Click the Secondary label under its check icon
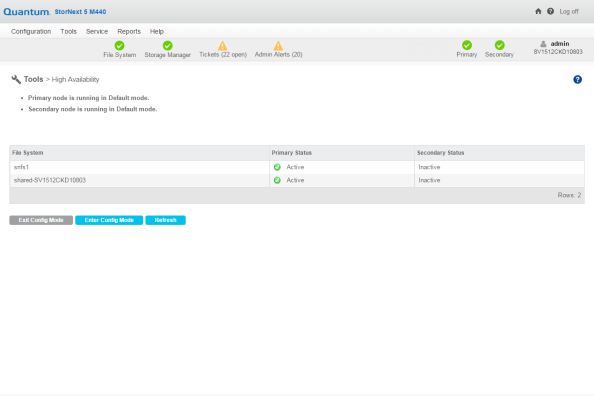This screenshot has width=594, height=396. click(x=499, y=55)
